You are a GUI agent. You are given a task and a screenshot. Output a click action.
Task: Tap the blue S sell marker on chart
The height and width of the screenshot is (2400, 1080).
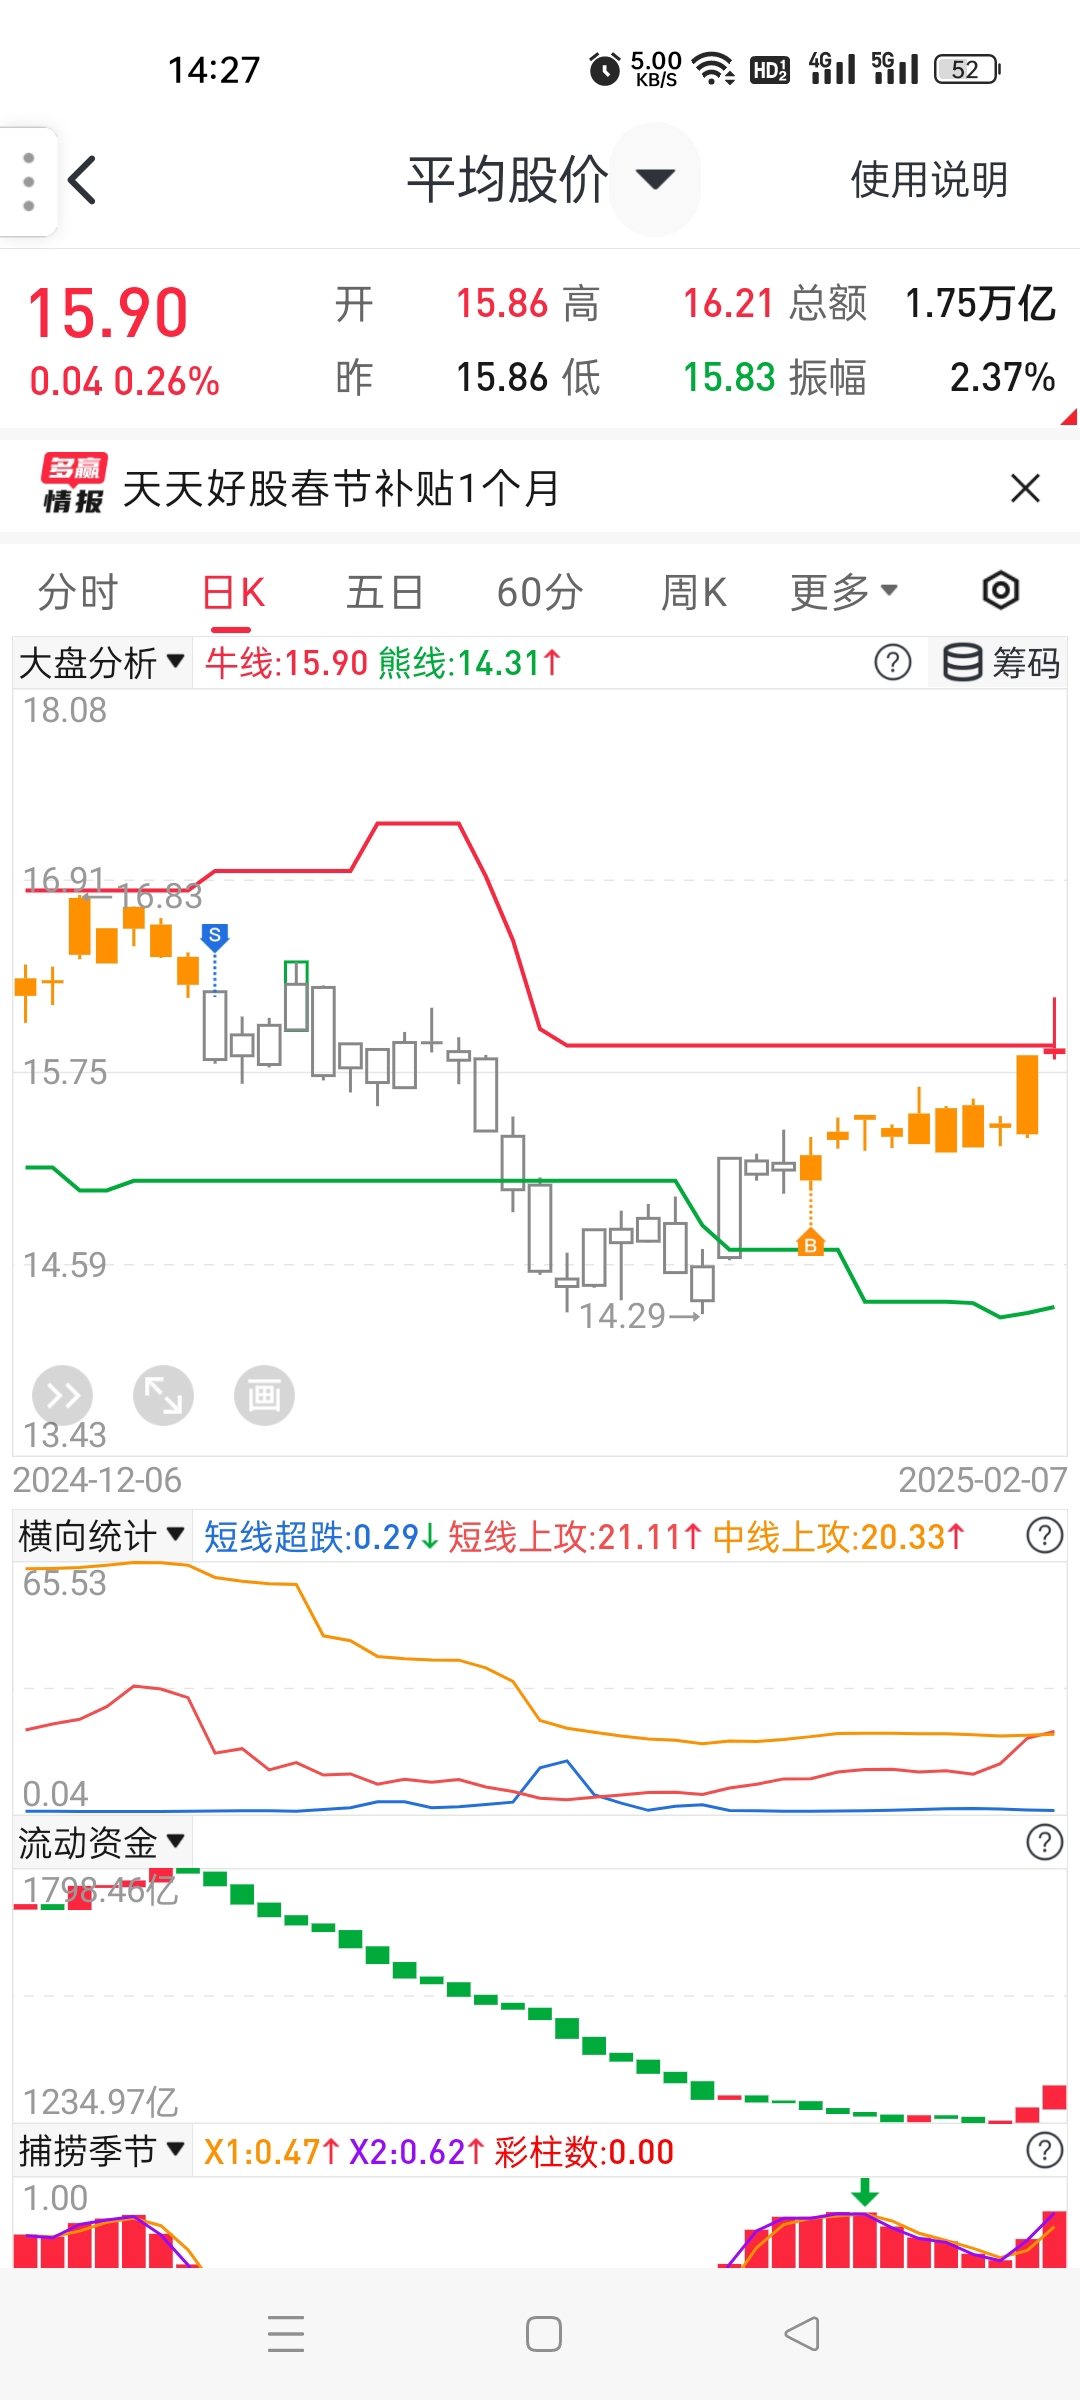[x=214, y=936]
